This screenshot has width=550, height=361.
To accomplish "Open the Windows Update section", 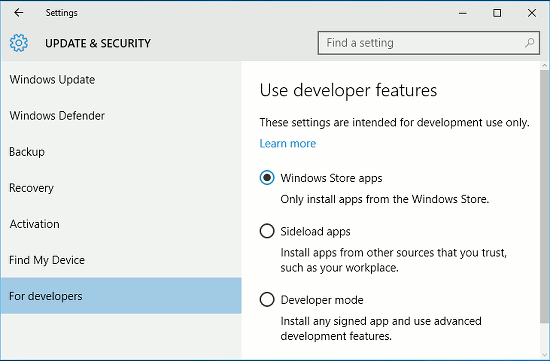I will (121, 80).
